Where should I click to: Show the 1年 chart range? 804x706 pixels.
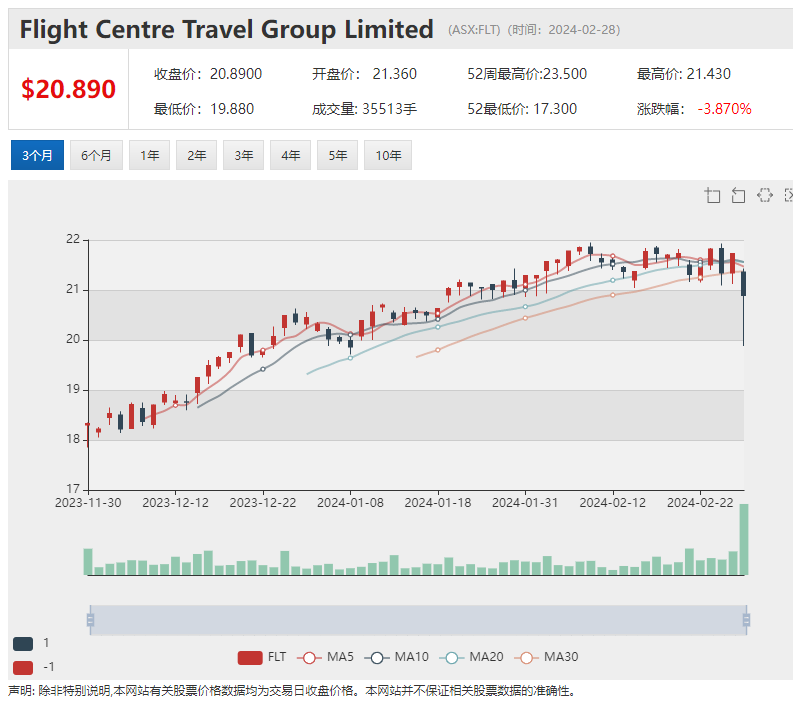[x=149, y=155]
